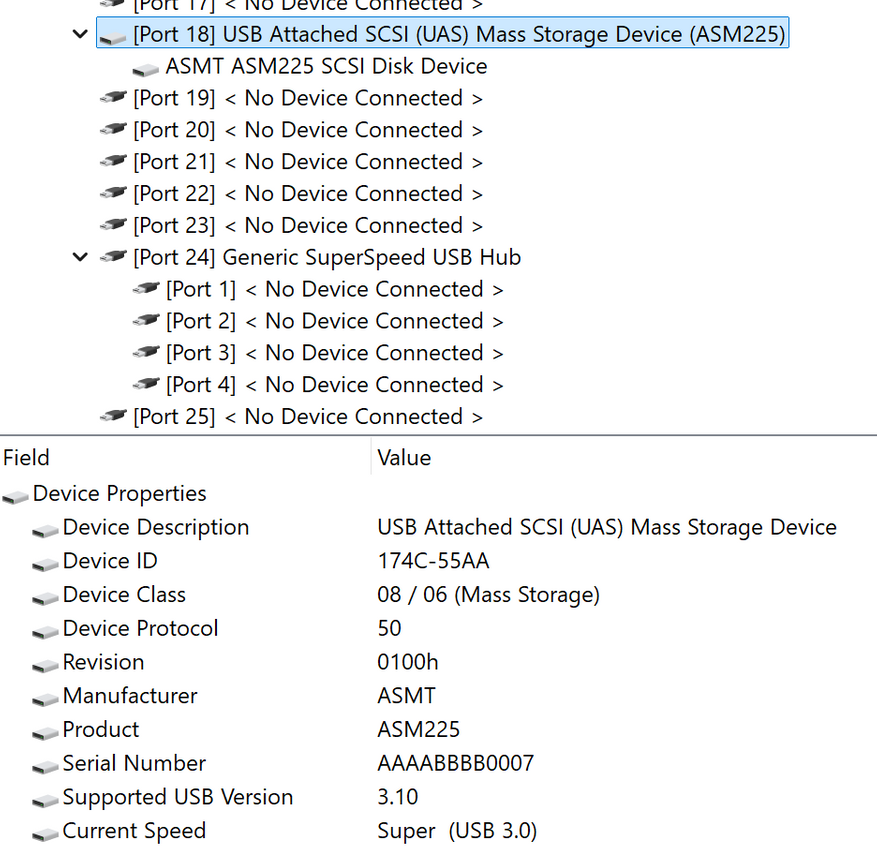Select the Device ID row

point(110,561)
